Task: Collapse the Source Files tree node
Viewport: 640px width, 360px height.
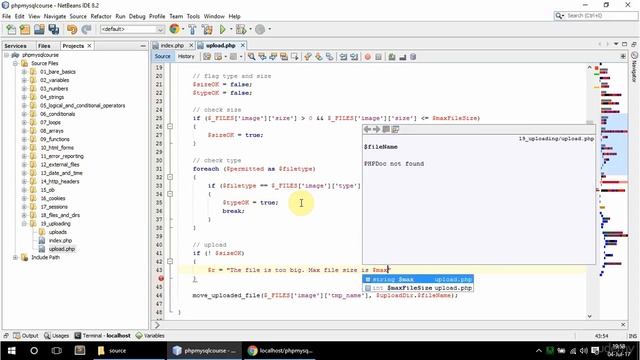Action: 16,63
